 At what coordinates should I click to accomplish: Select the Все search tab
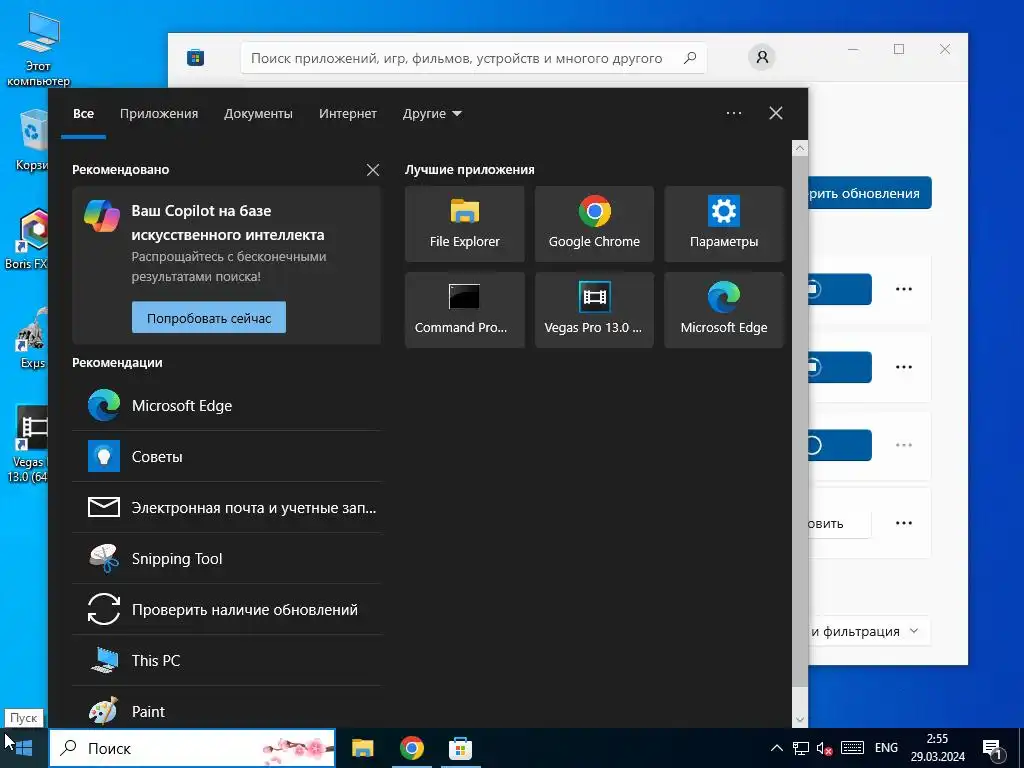[x=84, y=114]
